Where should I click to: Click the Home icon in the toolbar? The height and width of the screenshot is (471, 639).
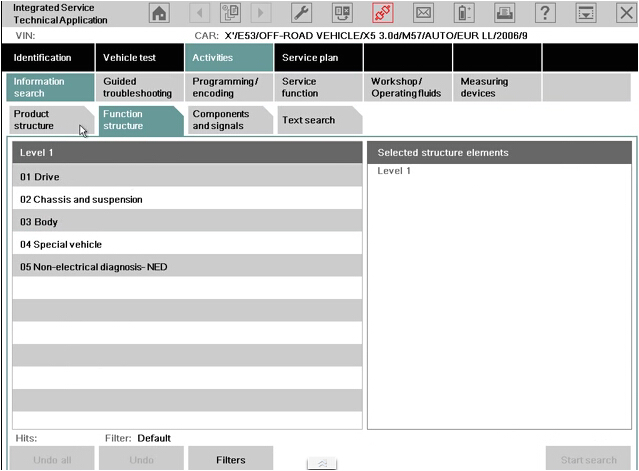click(x=159, y=13)
